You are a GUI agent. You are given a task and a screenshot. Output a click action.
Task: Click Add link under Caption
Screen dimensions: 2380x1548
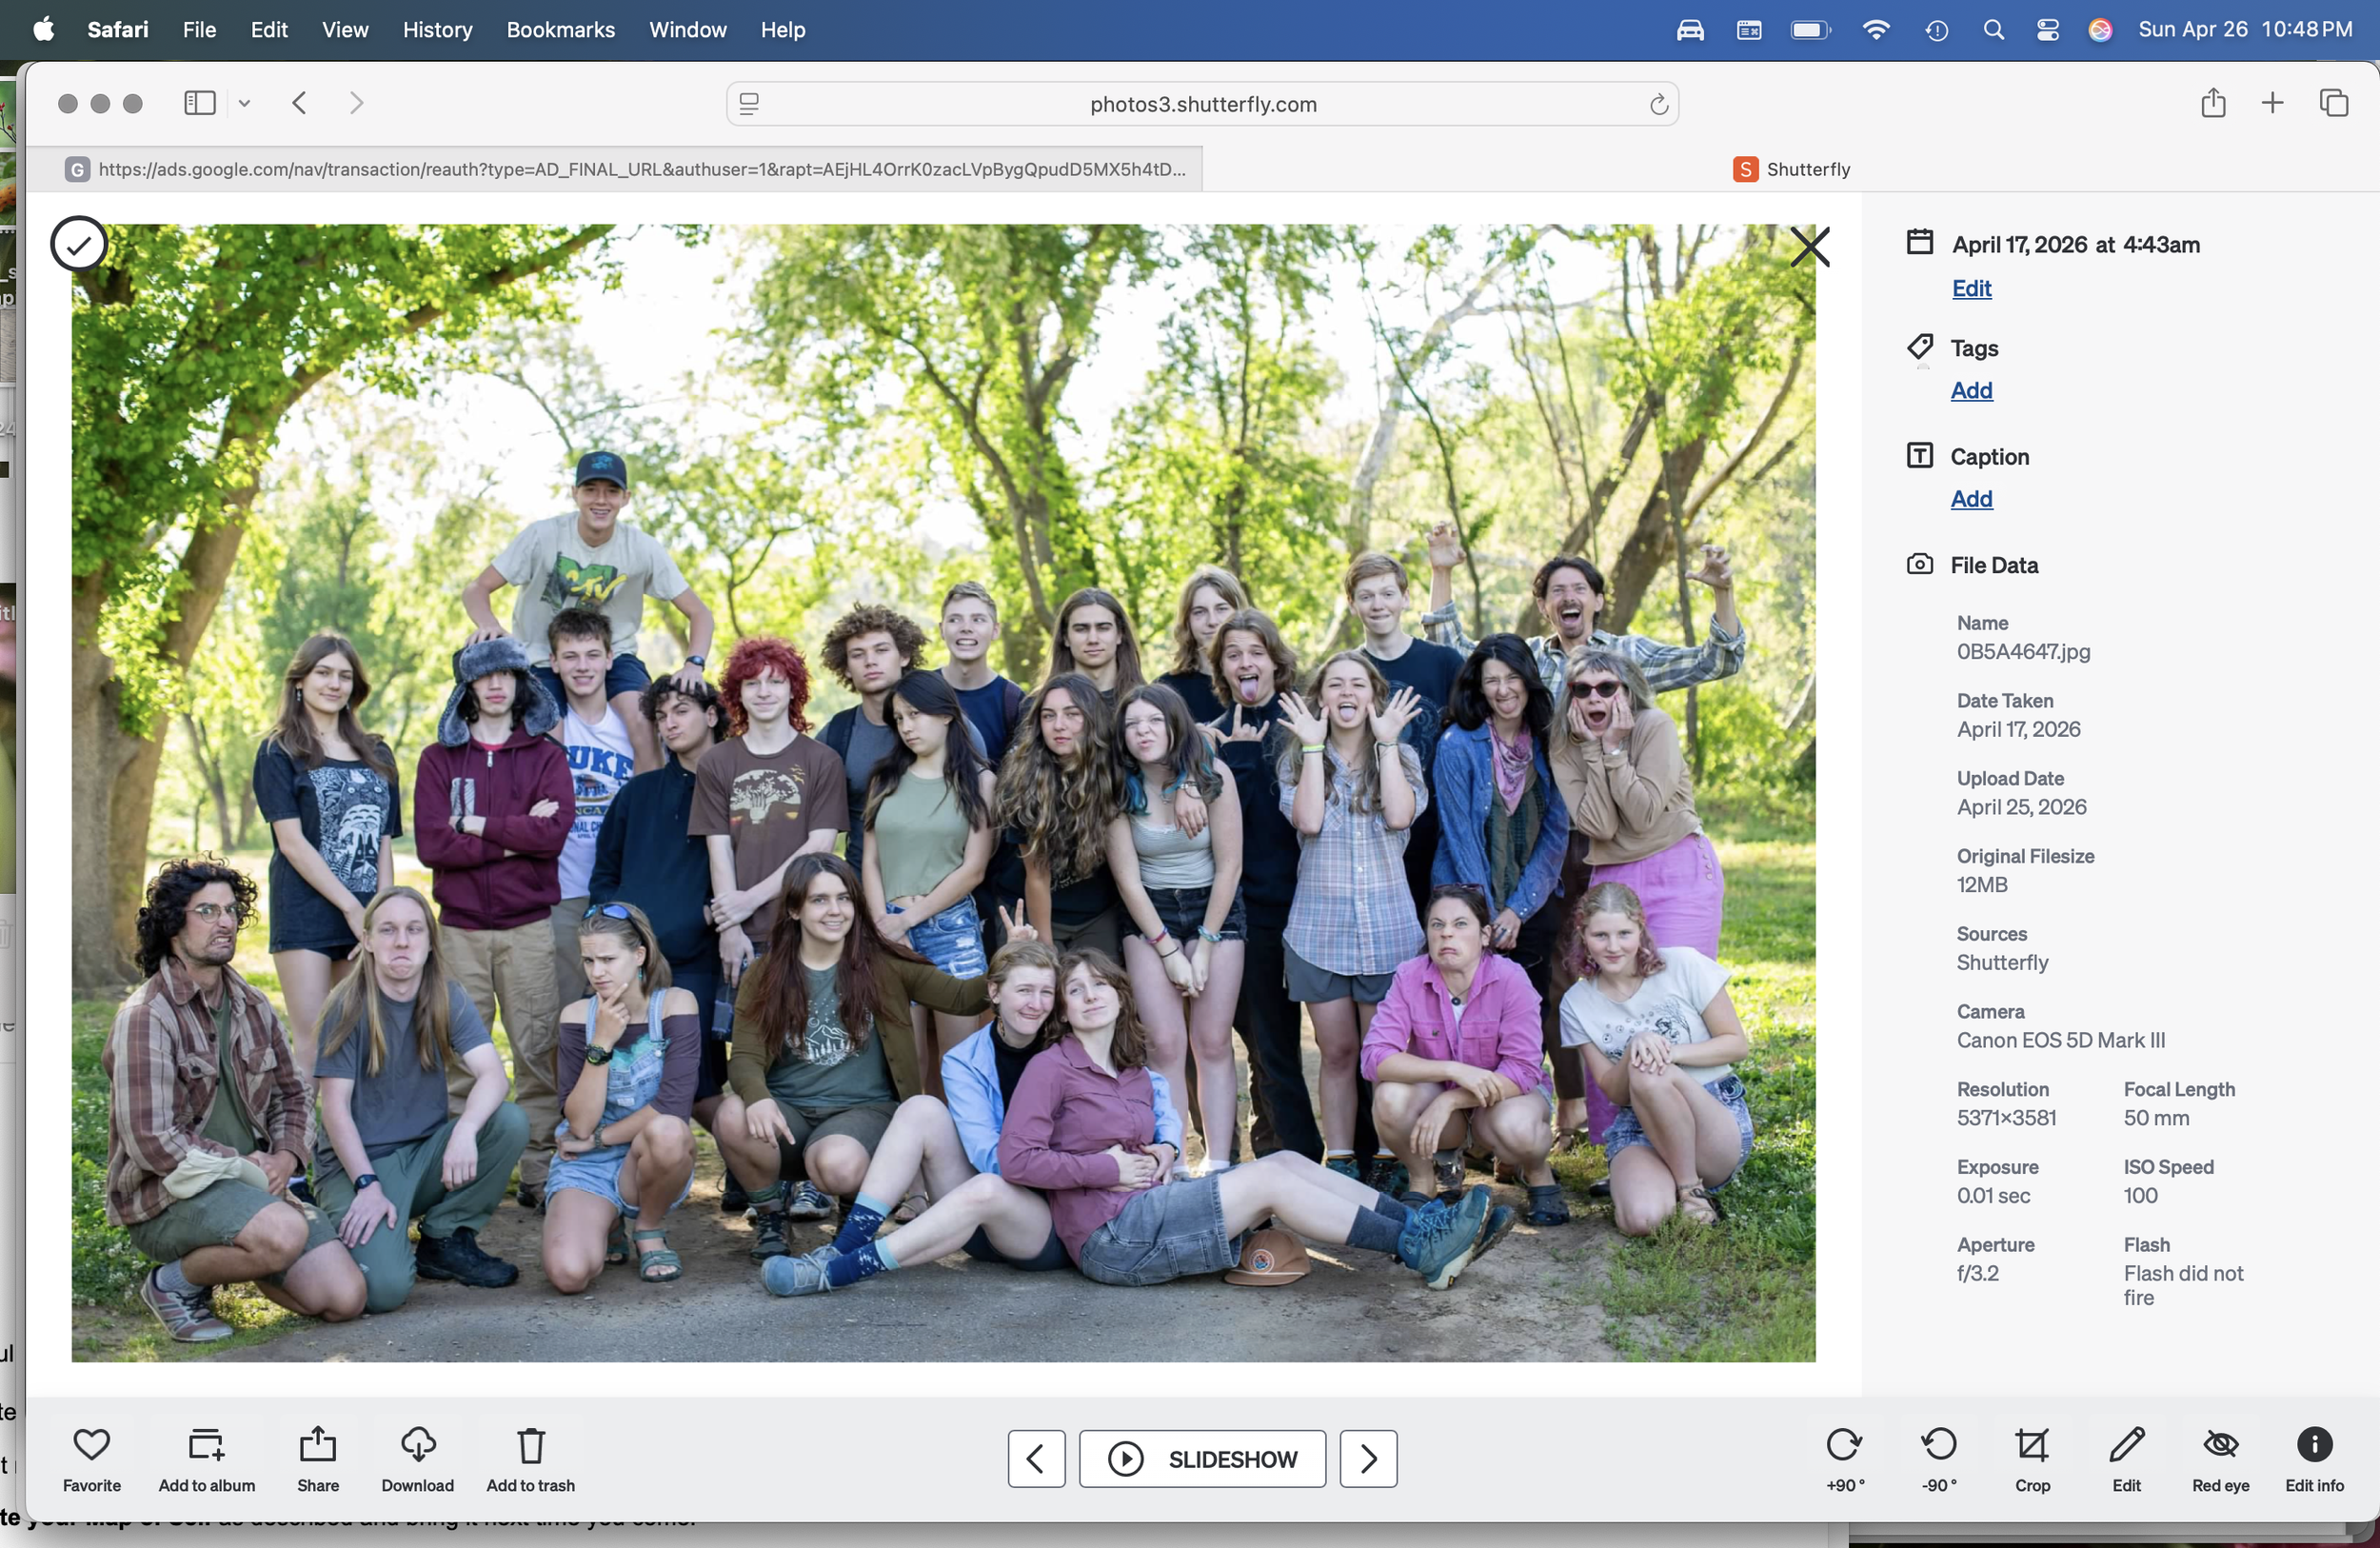(x=1970, y=499)
